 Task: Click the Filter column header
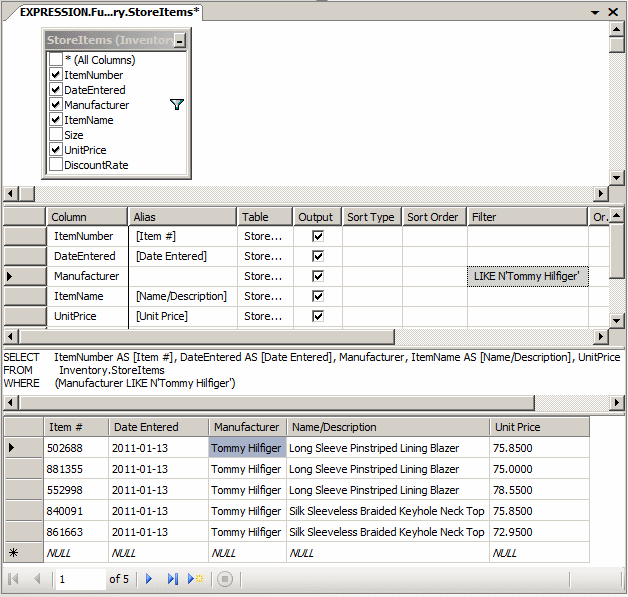[x=527, y=217]
